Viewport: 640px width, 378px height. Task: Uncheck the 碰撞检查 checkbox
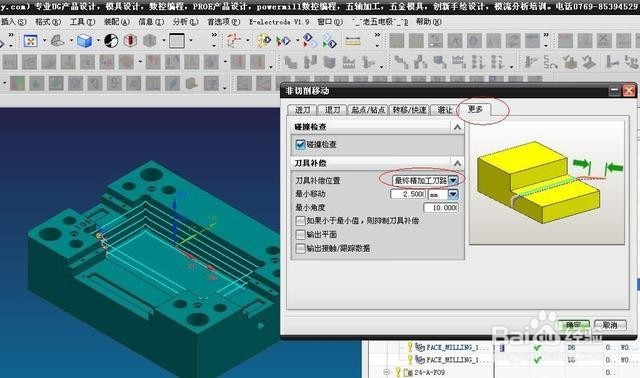pos(300,145)
